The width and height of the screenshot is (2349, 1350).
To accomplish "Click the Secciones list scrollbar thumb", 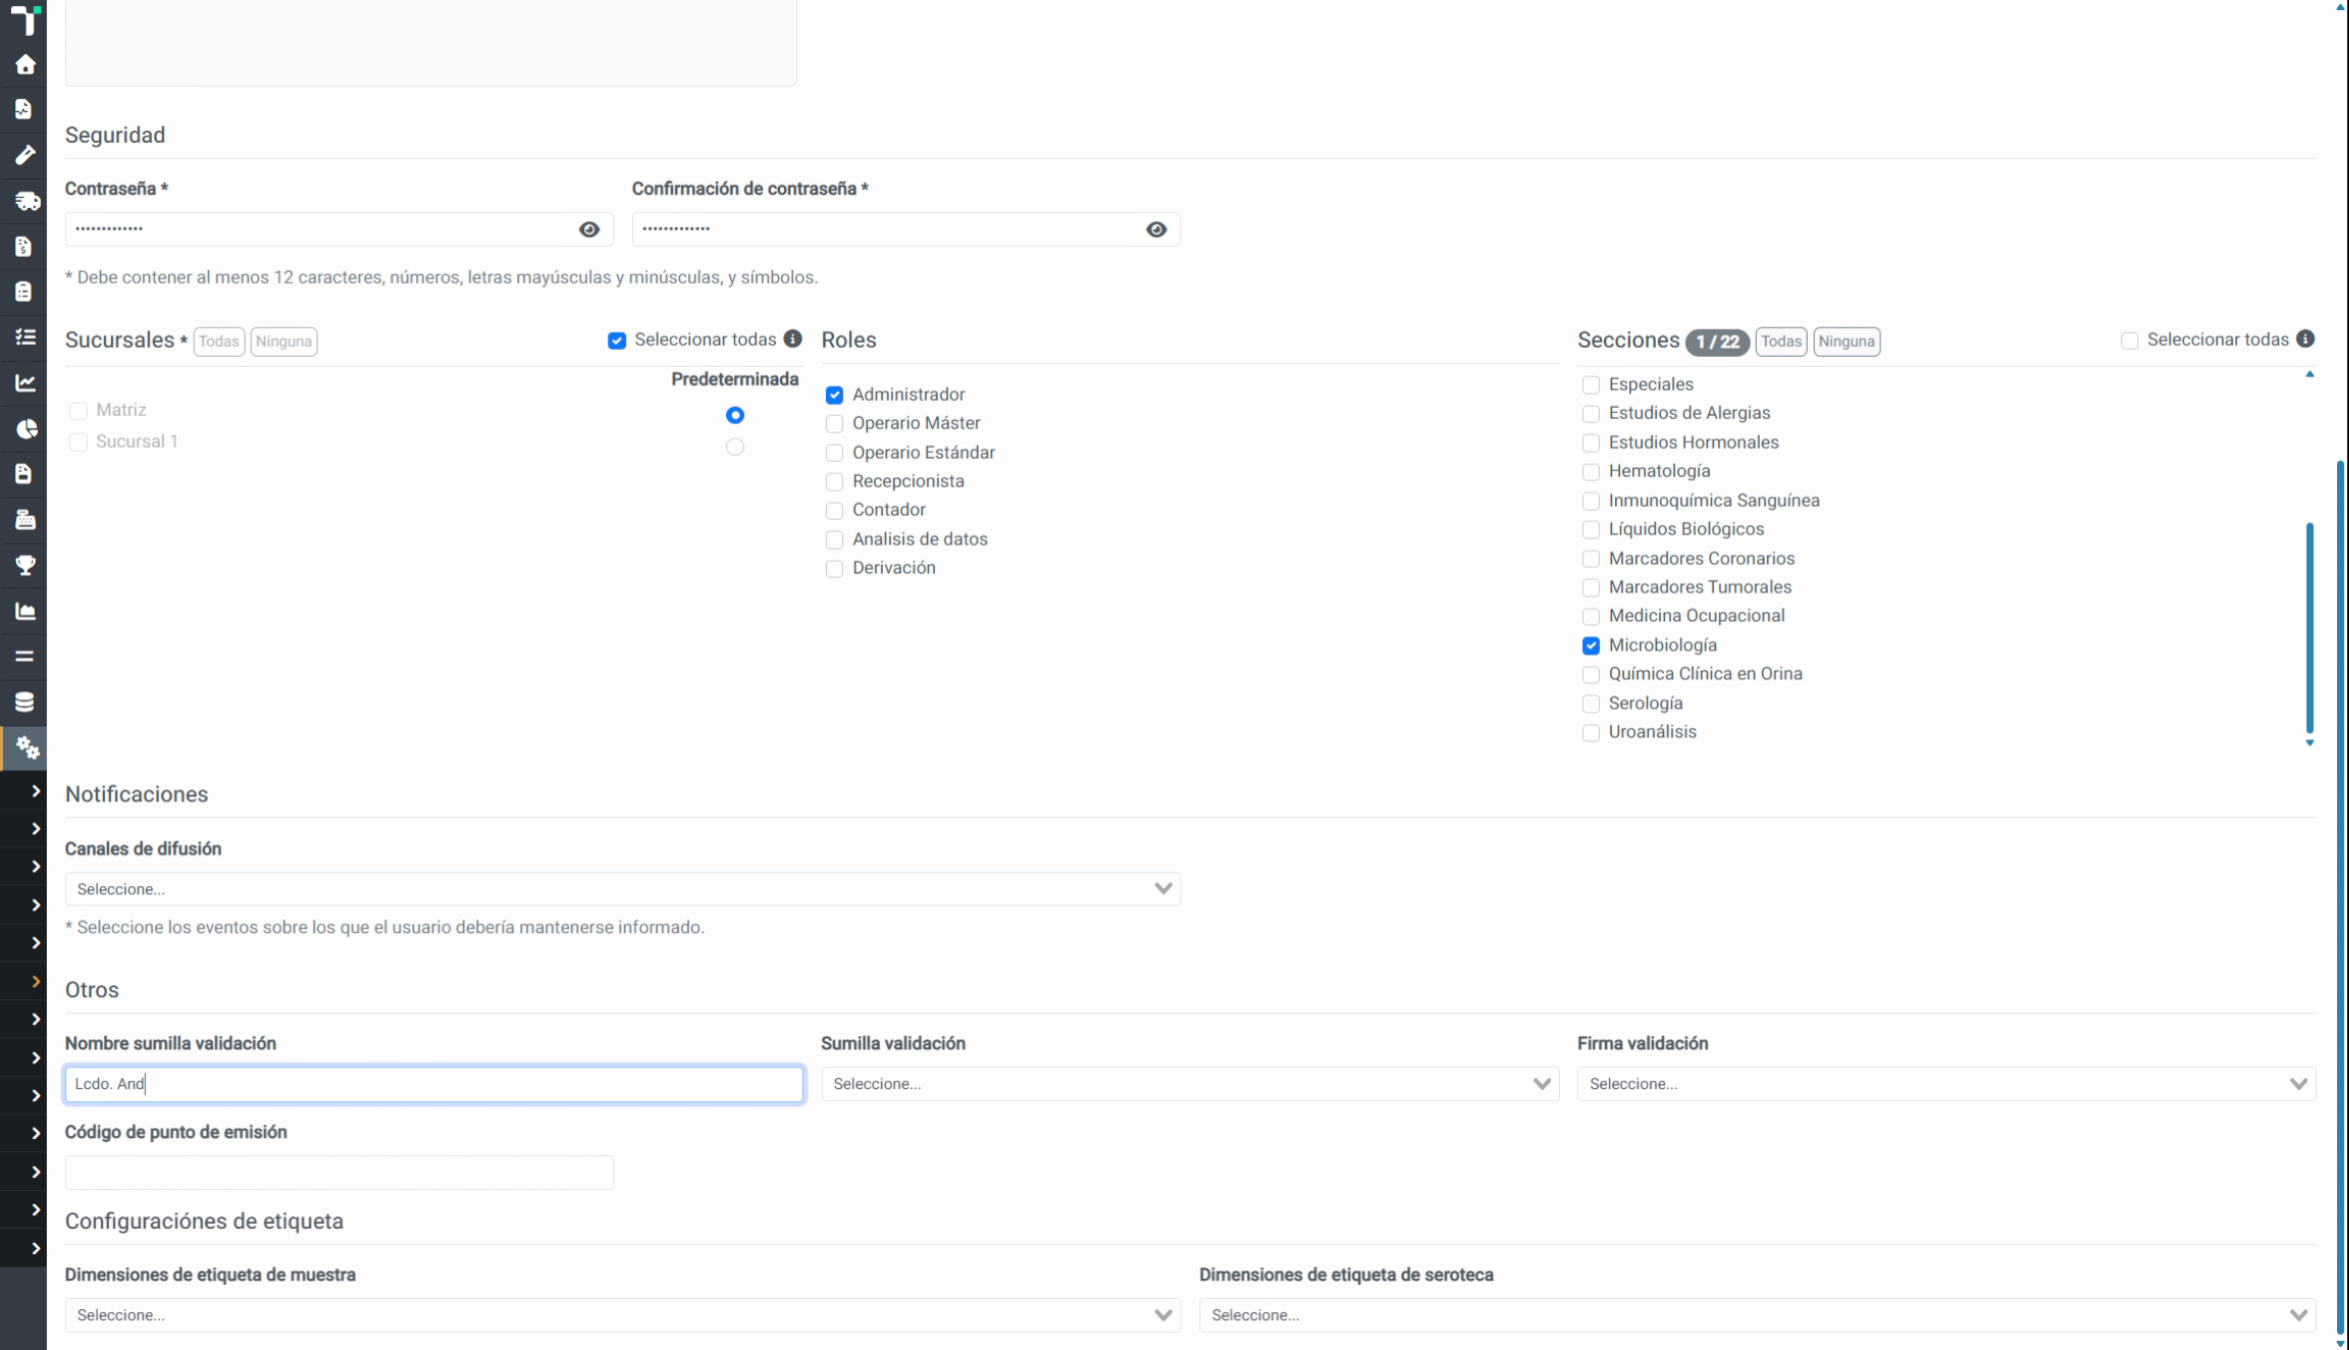I will tap(2309, 628).
